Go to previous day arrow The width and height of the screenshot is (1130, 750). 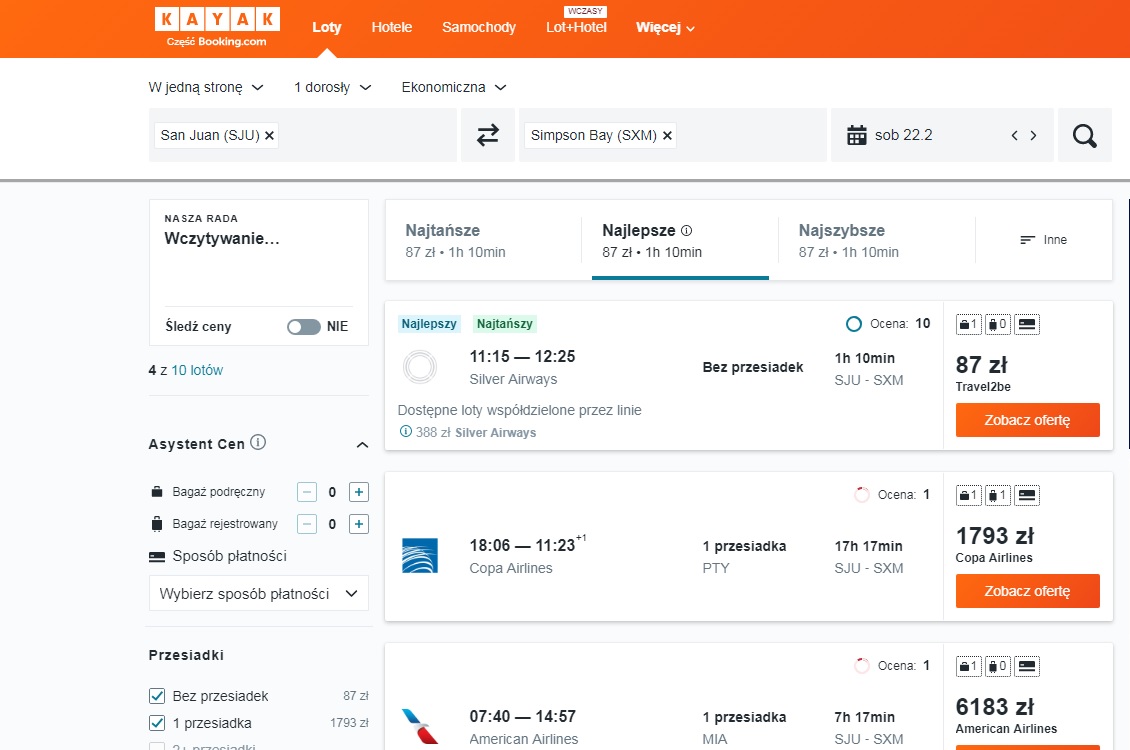1015,135
